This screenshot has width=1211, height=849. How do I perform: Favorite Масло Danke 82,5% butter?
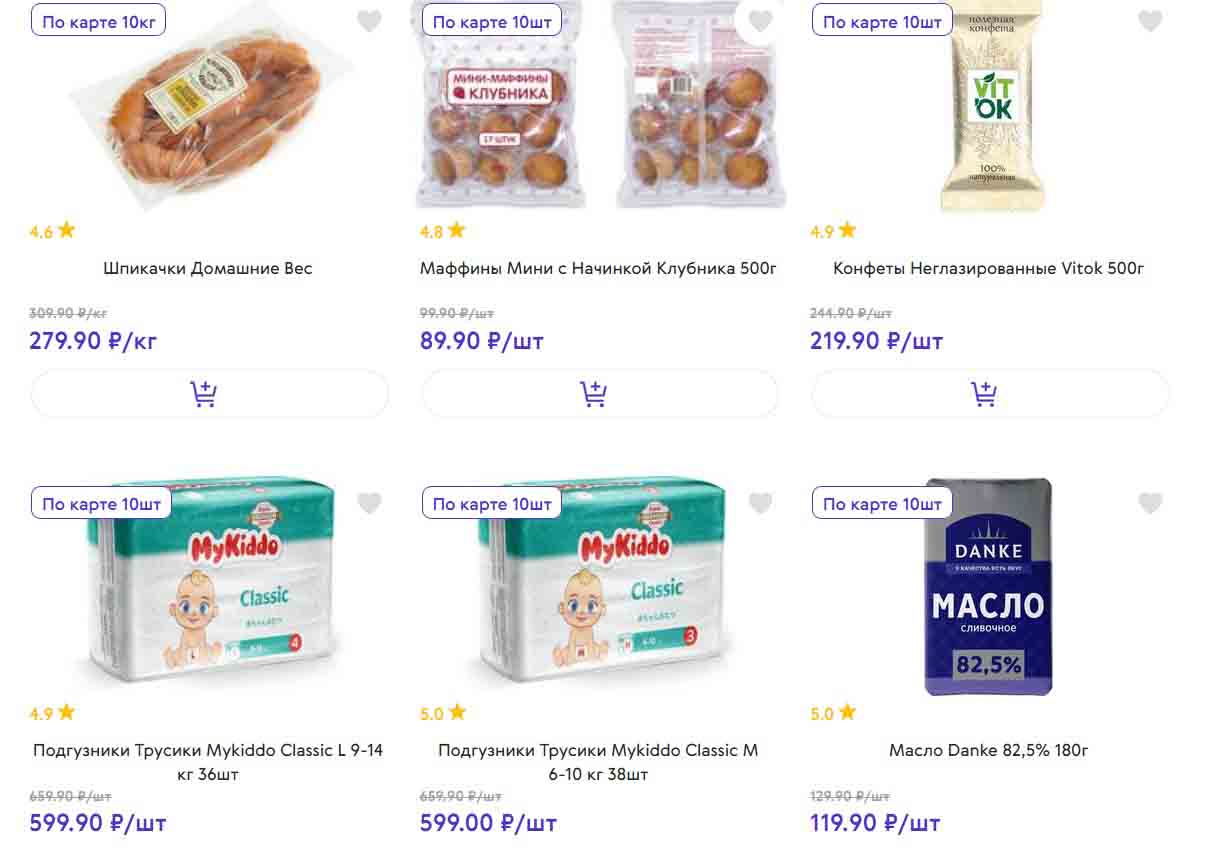1151,503
